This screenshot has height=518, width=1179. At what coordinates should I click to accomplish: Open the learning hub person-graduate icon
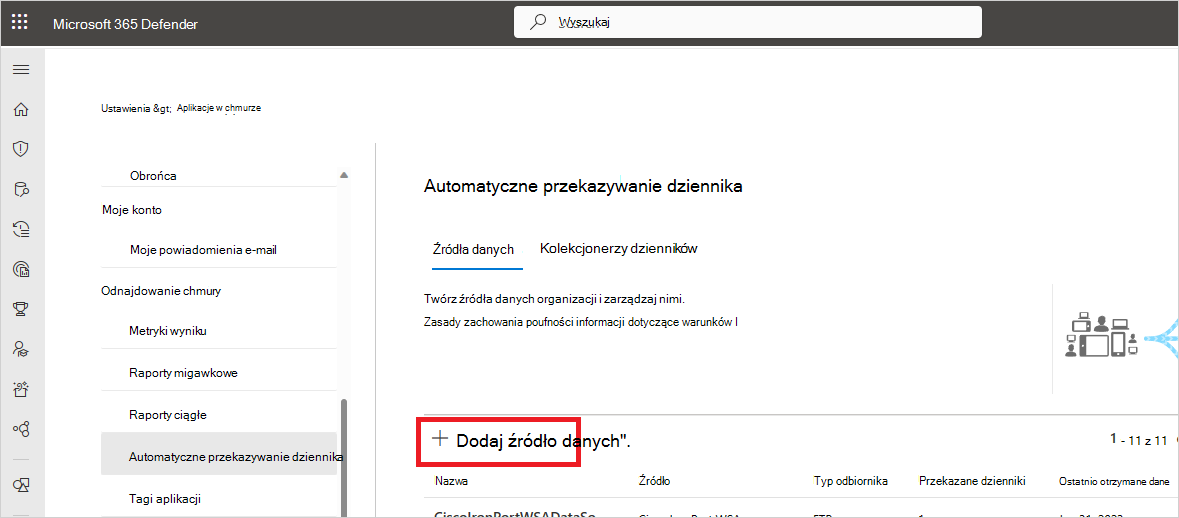[21, 348]
